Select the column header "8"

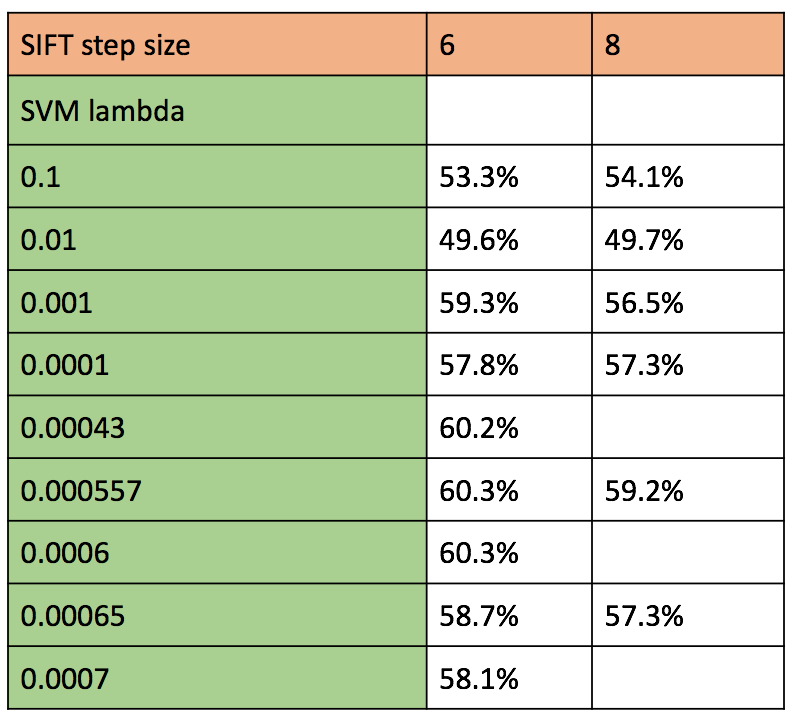[x=686, y=45]
